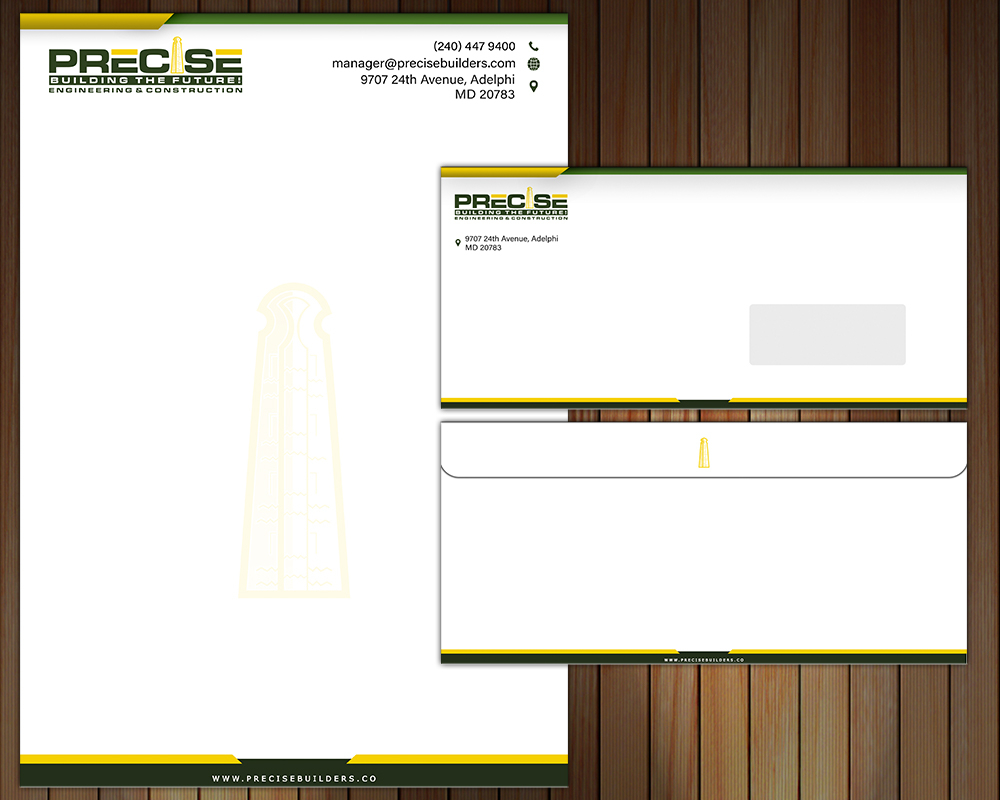Viewport: 1000px width, 800px height.
Task: Select the globe icon next to the email
Action: click(x=534, y=63)
